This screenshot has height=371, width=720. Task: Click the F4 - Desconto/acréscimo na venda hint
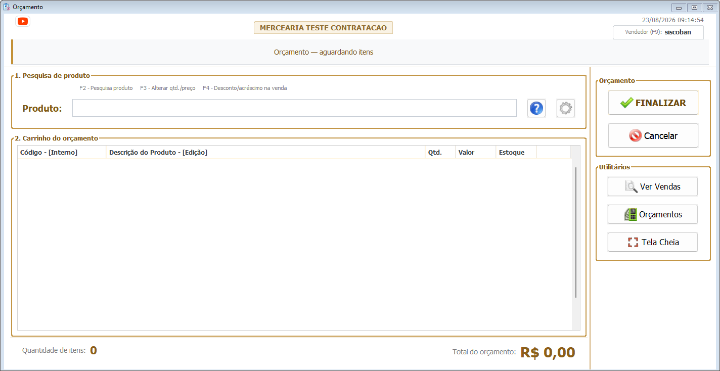[x=245, y=88]
